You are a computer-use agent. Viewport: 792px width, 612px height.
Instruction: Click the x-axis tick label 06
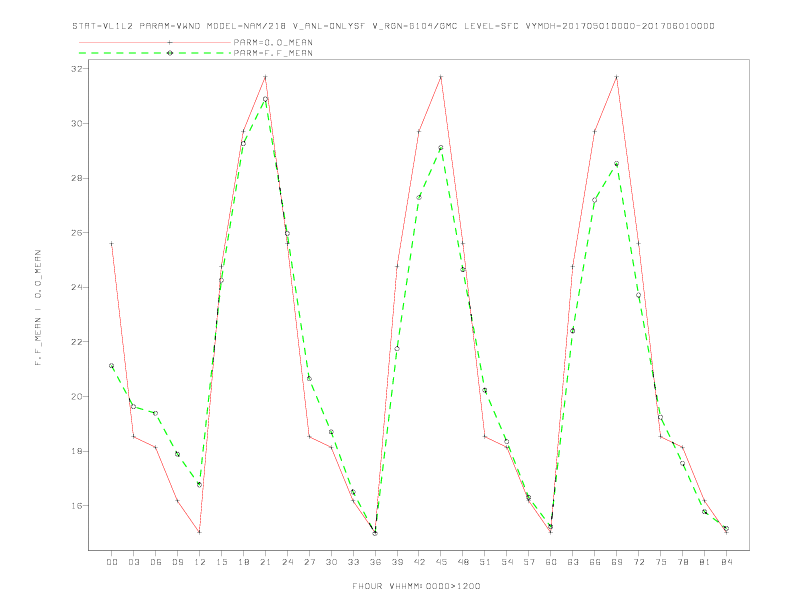(156, 562)
